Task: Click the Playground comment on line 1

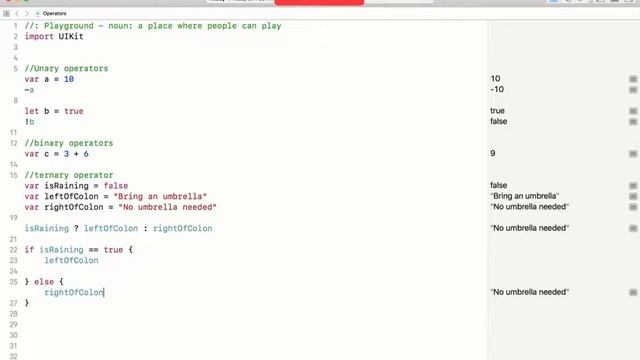Action: (153, 26)
